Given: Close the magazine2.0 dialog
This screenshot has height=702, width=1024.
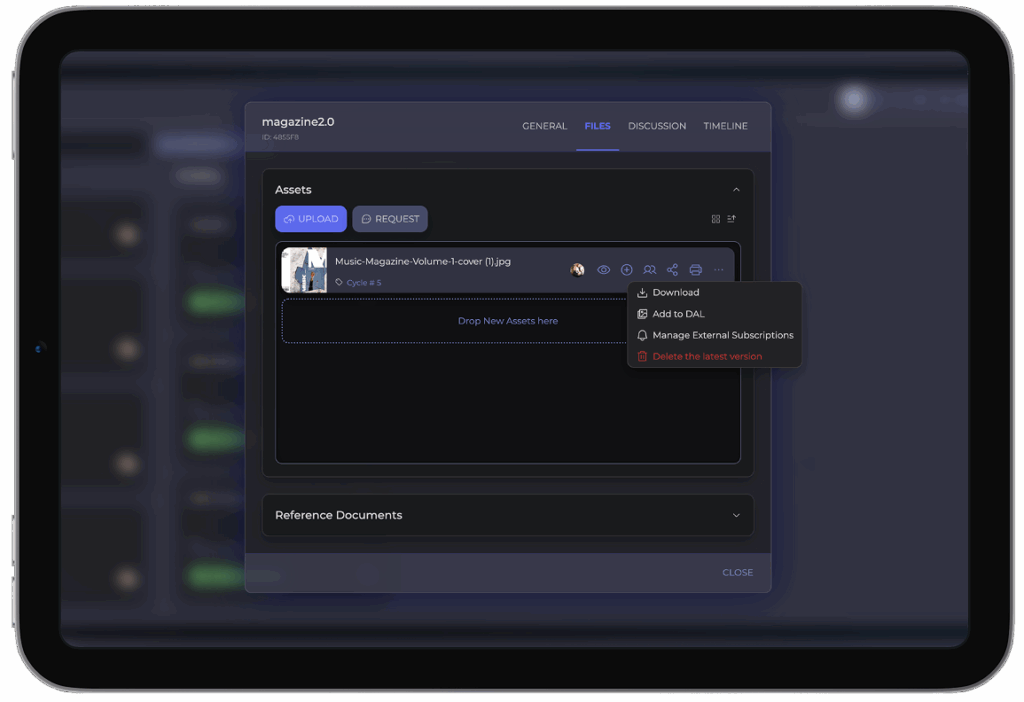Looking at the screenshot, I should [737, 573].
